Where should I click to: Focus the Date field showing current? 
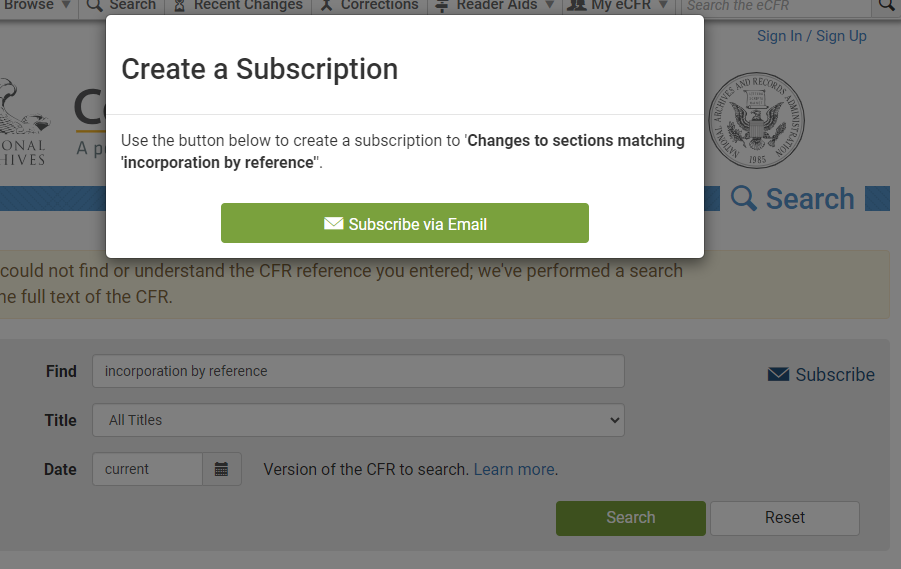[148, 469]
